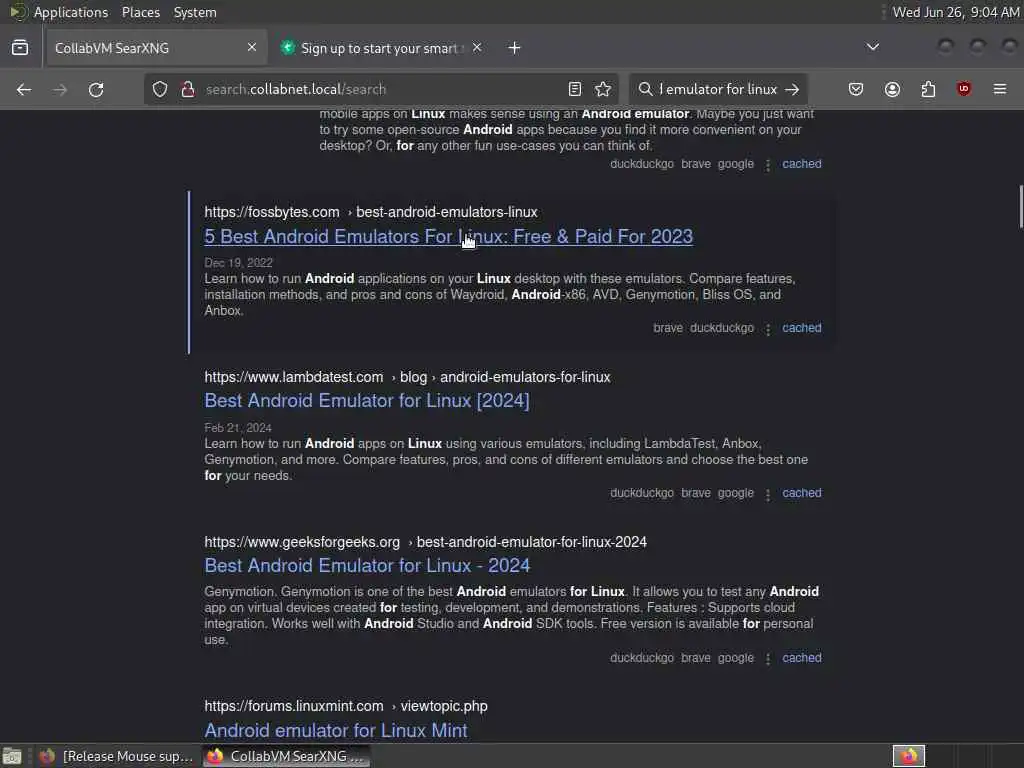Click the page vertical scrollbar thumb

[x=1021, y=207]
